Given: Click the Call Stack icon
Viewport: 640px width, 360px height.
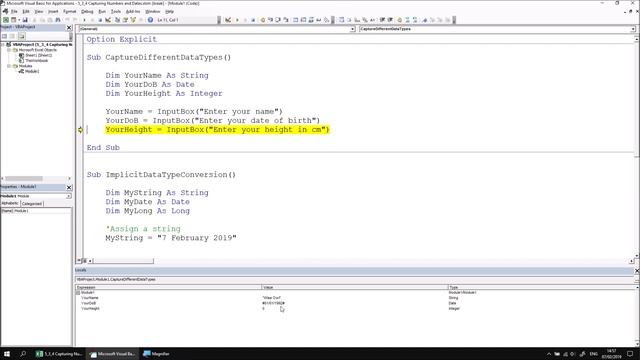Looking at the screenshot, I should (327, 20).
